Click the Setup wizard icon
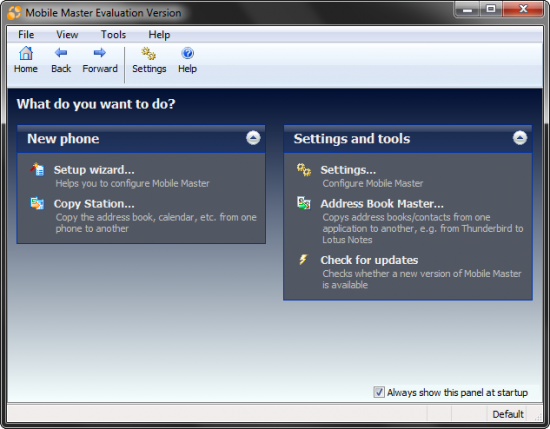The image size is (550, 429). click(37, 170)
